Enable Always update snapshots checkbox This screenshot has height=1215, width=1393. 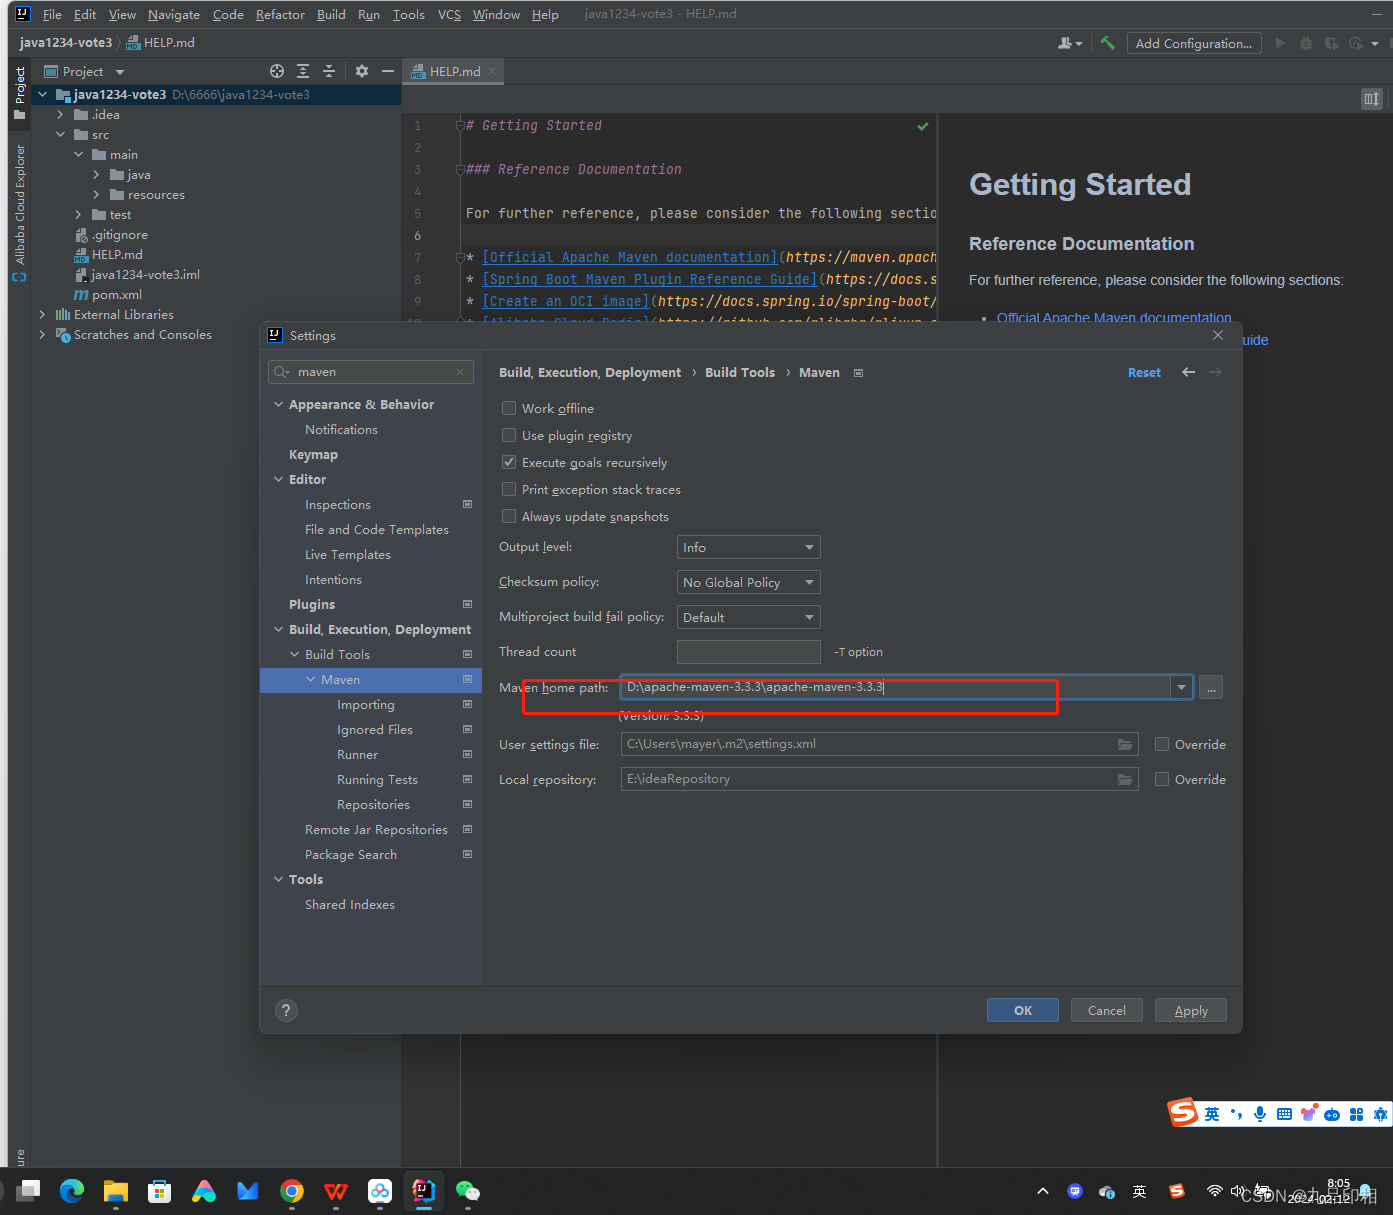[509, 516]
